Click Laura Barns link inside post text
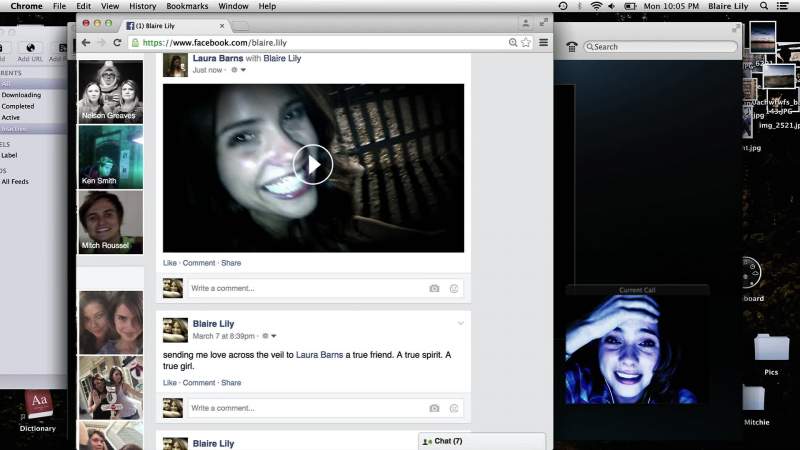The width and height of the screenshot is (800, 450). point(319,355)
